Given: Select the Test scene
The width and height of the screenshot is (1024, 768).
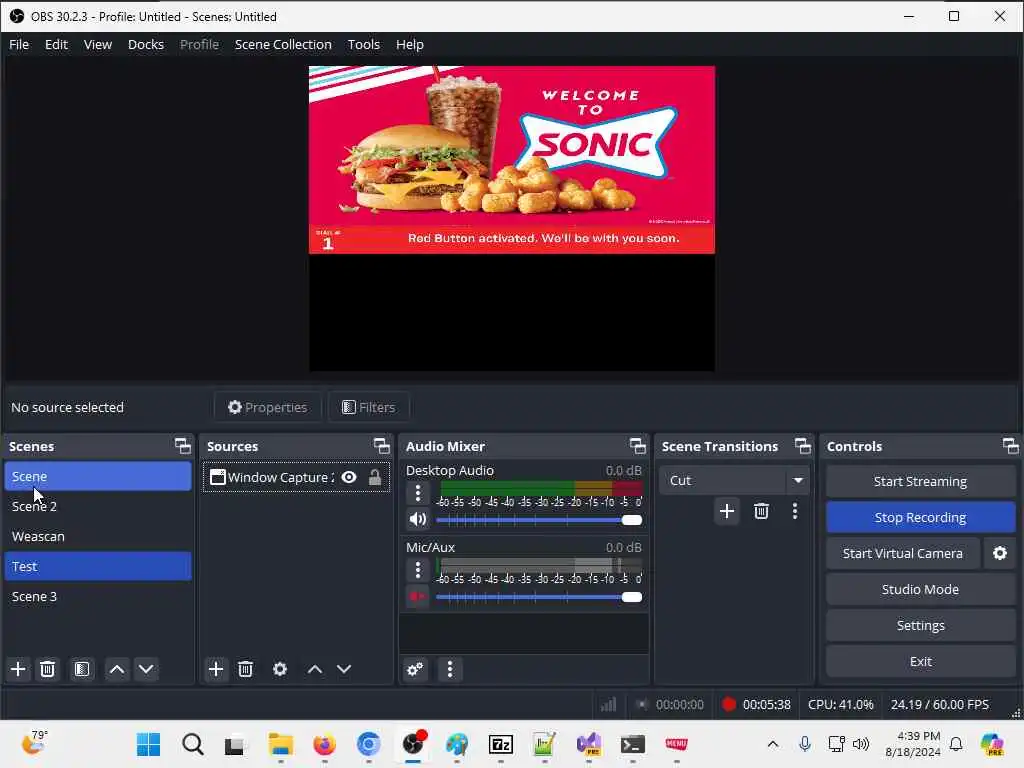Looking at the screenshot, I should click(98, 566).
